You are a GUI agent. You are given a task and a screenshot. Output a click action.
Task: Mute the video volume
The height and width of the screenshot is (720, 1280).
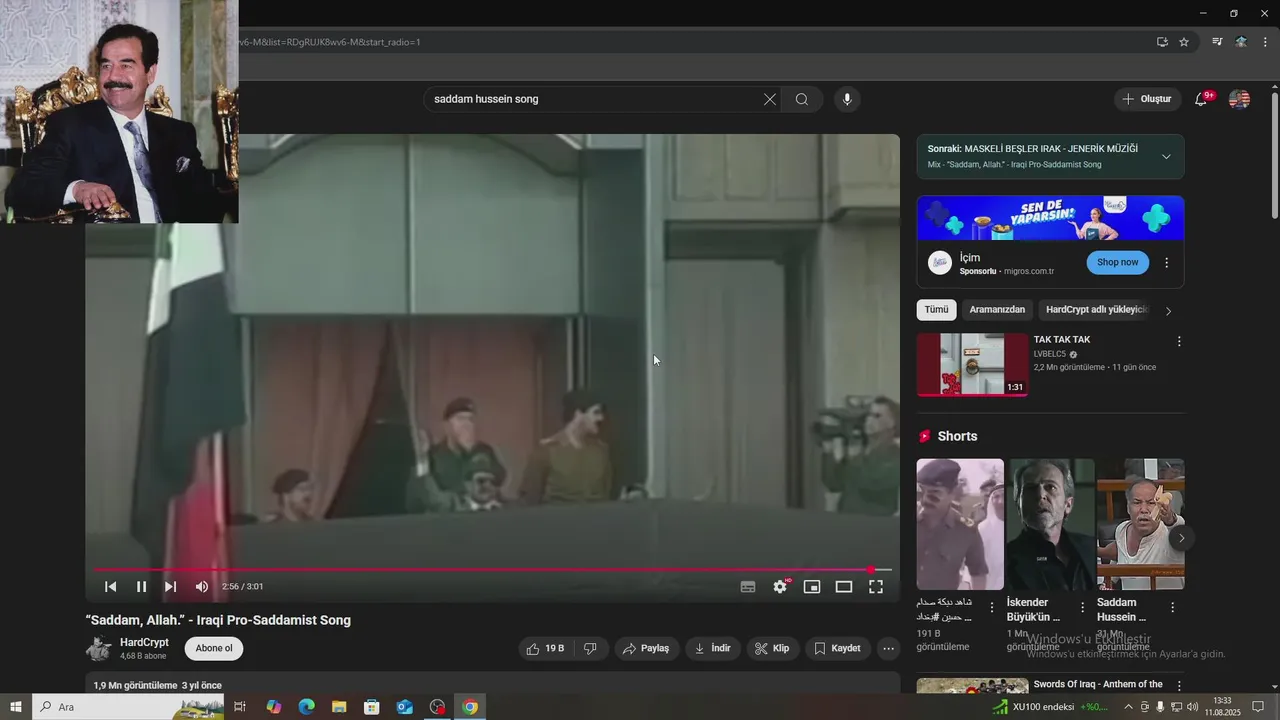coord(202,587)
